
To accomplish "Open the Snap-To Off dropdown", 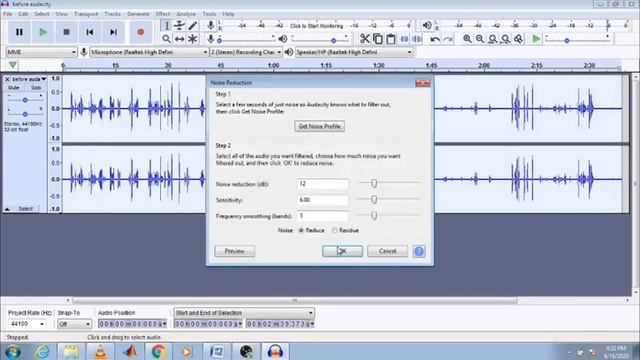I will (x=74, y=324).
